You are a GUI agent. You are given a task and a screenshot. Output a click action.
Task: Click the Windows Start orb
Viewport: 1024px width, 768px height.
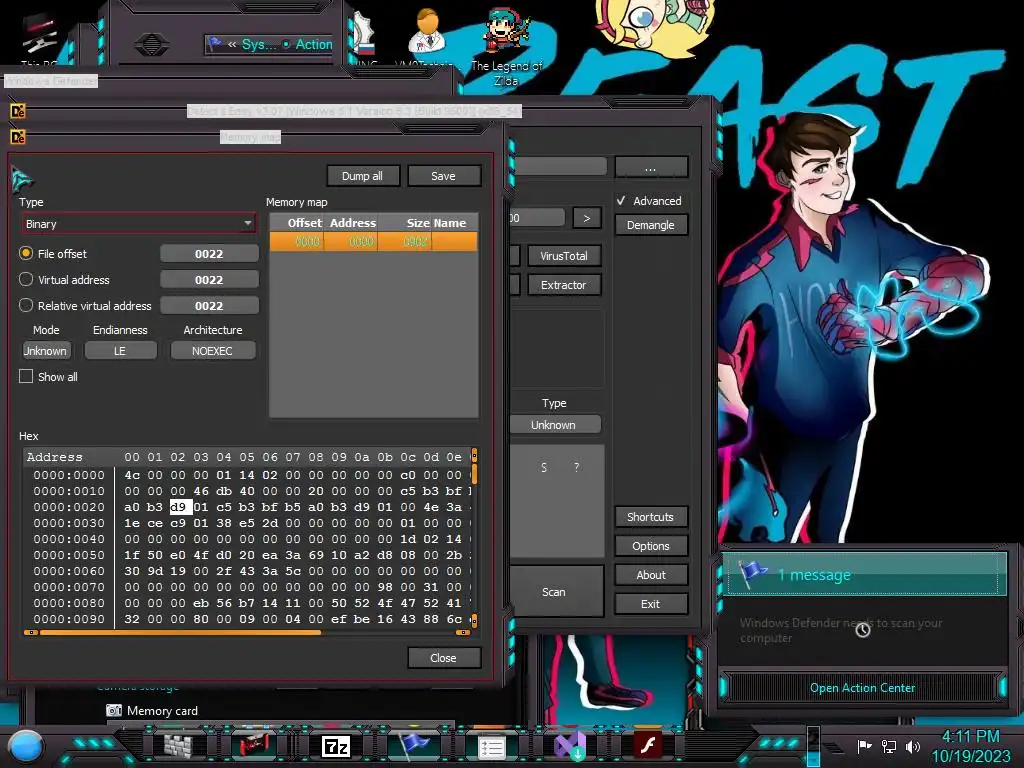point(26,746)
